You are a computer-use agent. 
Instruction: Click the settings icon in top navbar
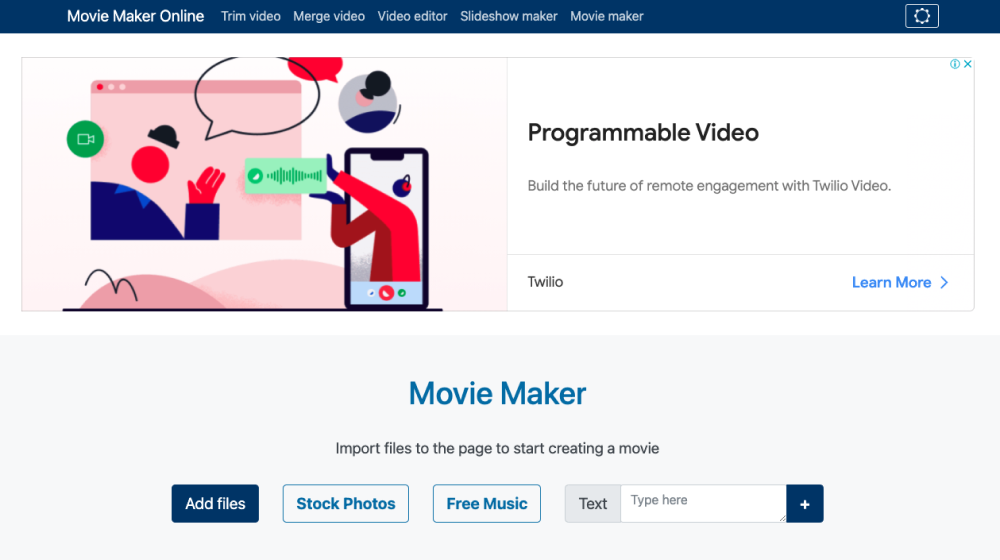pyautogui.click(x=921, y=16)
